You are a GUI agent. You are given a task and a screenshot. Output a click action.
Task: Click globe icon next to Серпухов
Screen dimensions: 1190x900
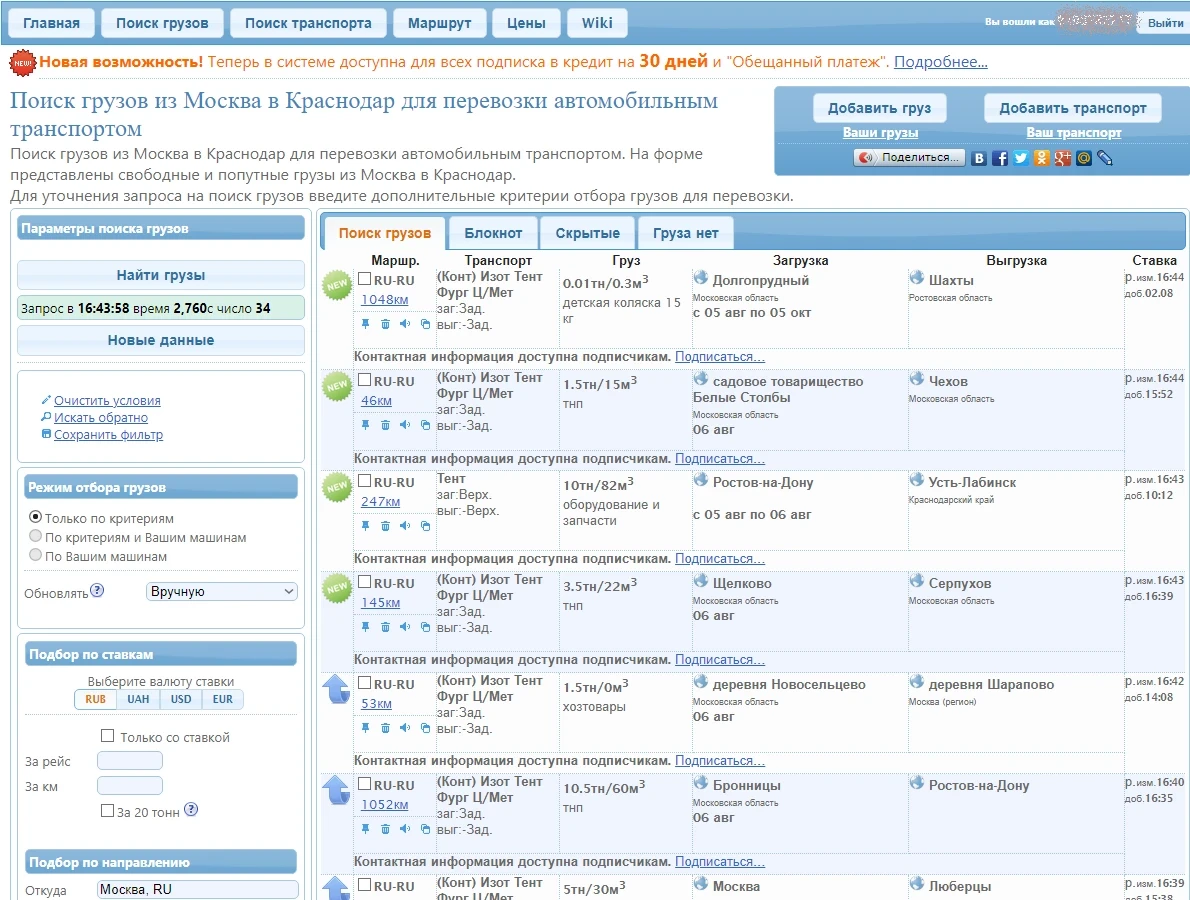(917, 581)
